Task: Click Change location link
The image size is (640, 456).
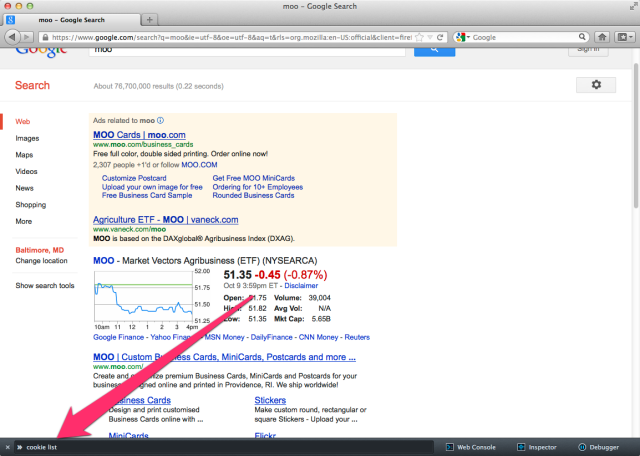Action: click(x=41, y=261)
